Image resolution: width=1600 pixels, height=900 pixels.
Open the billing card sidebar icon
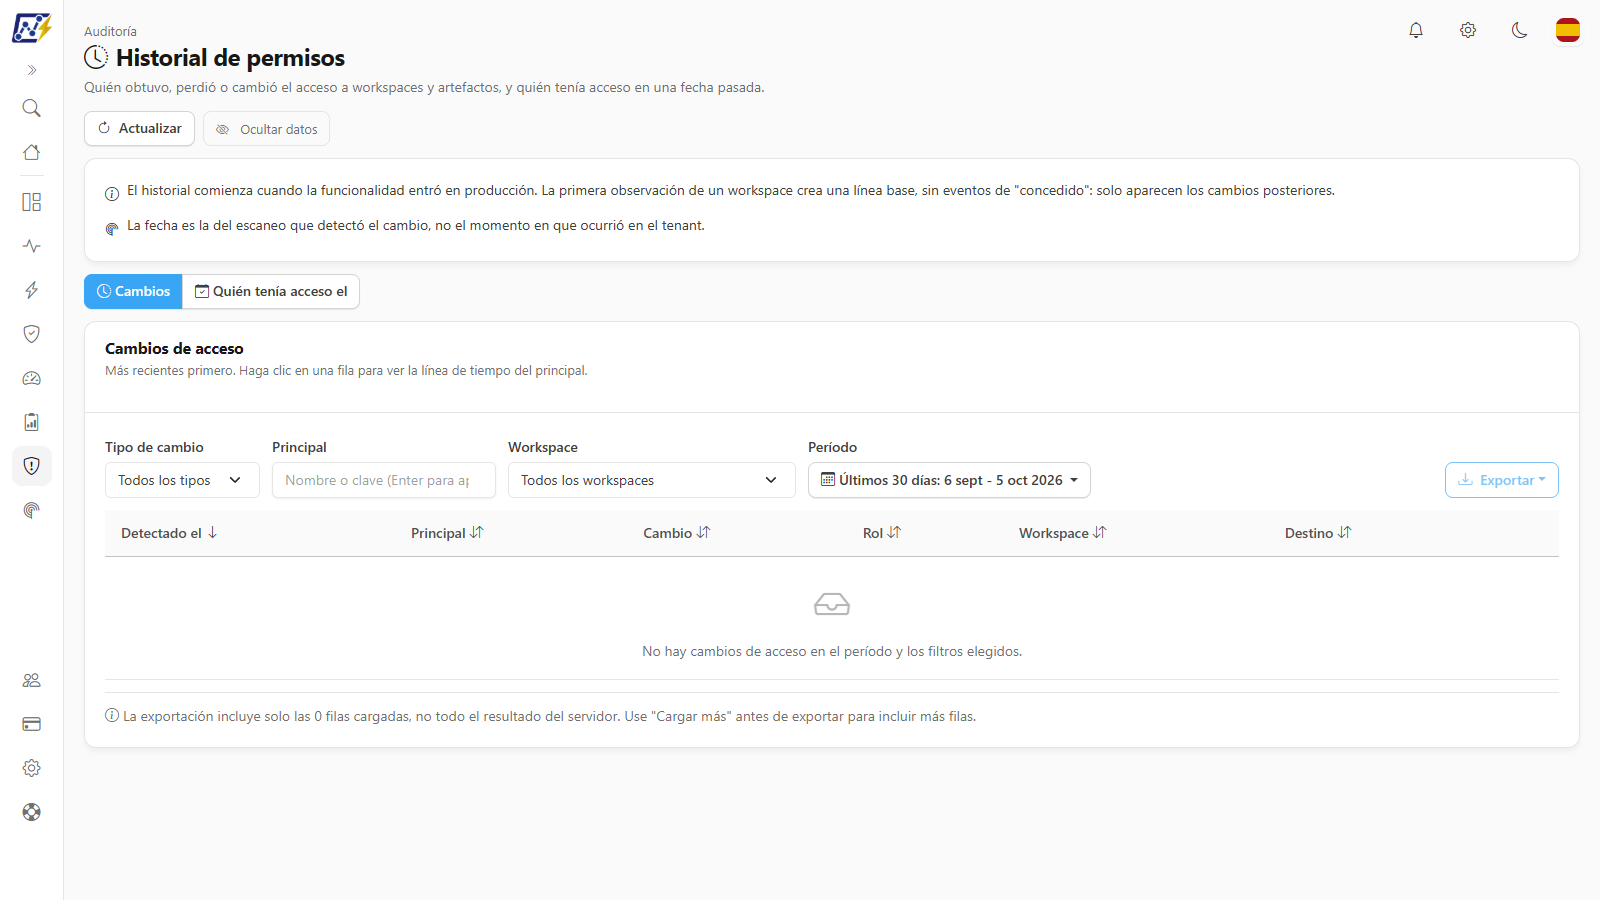click(x=32, y=724)
